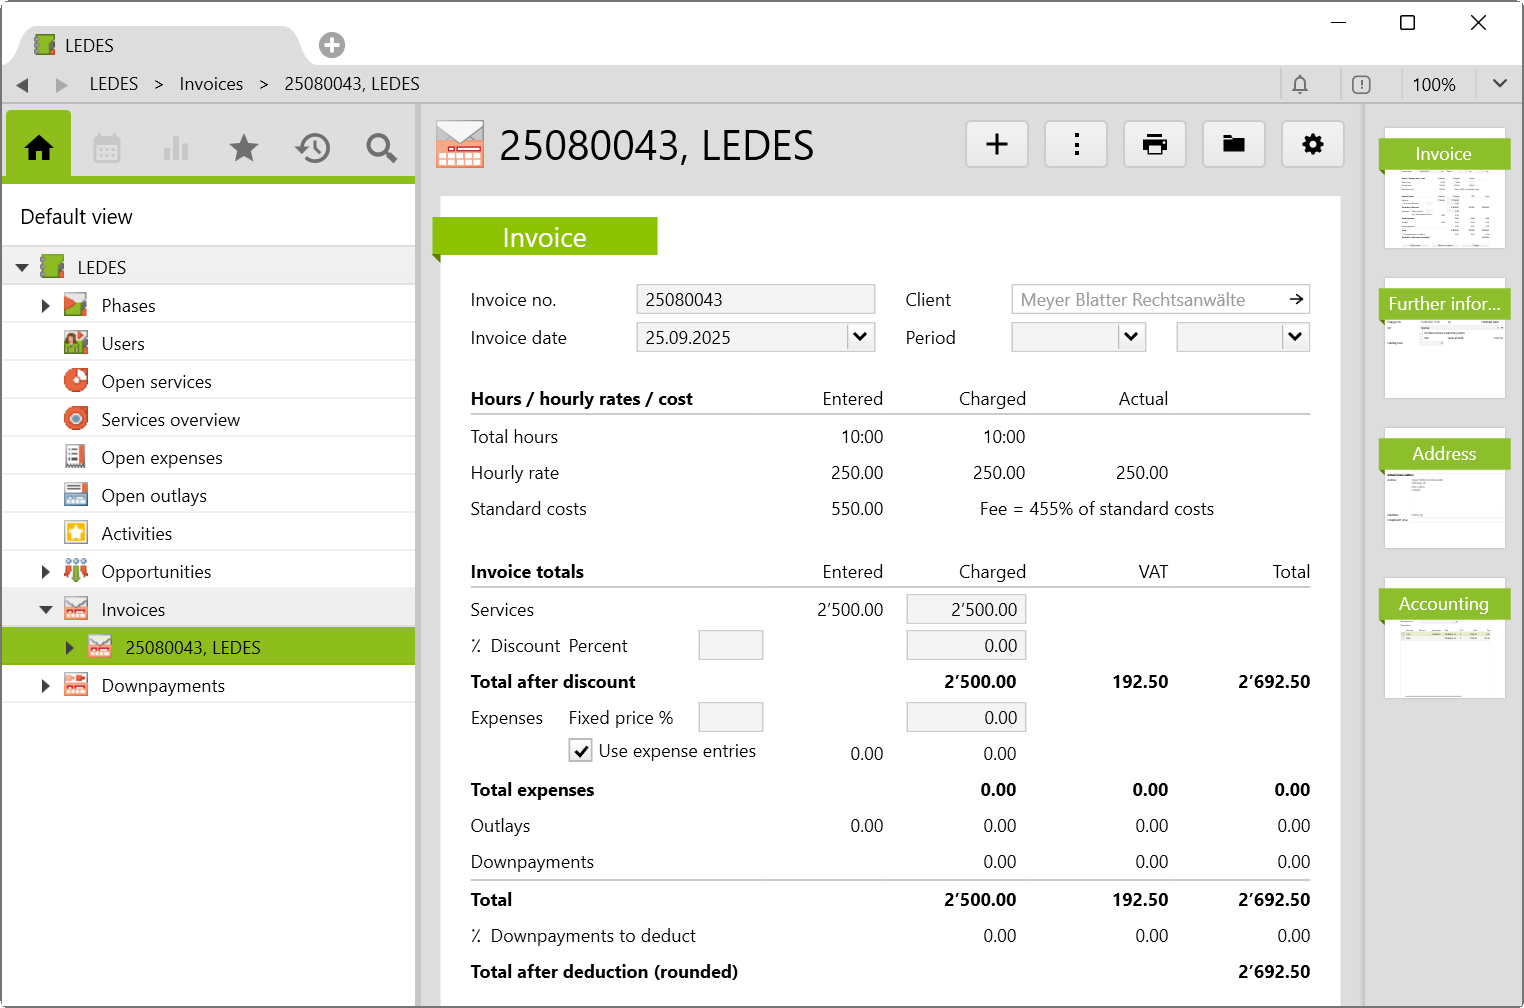The width and height of the screenshot is (1524, 1008).
Task: Open the history clock icon
Action: point(312,148)
